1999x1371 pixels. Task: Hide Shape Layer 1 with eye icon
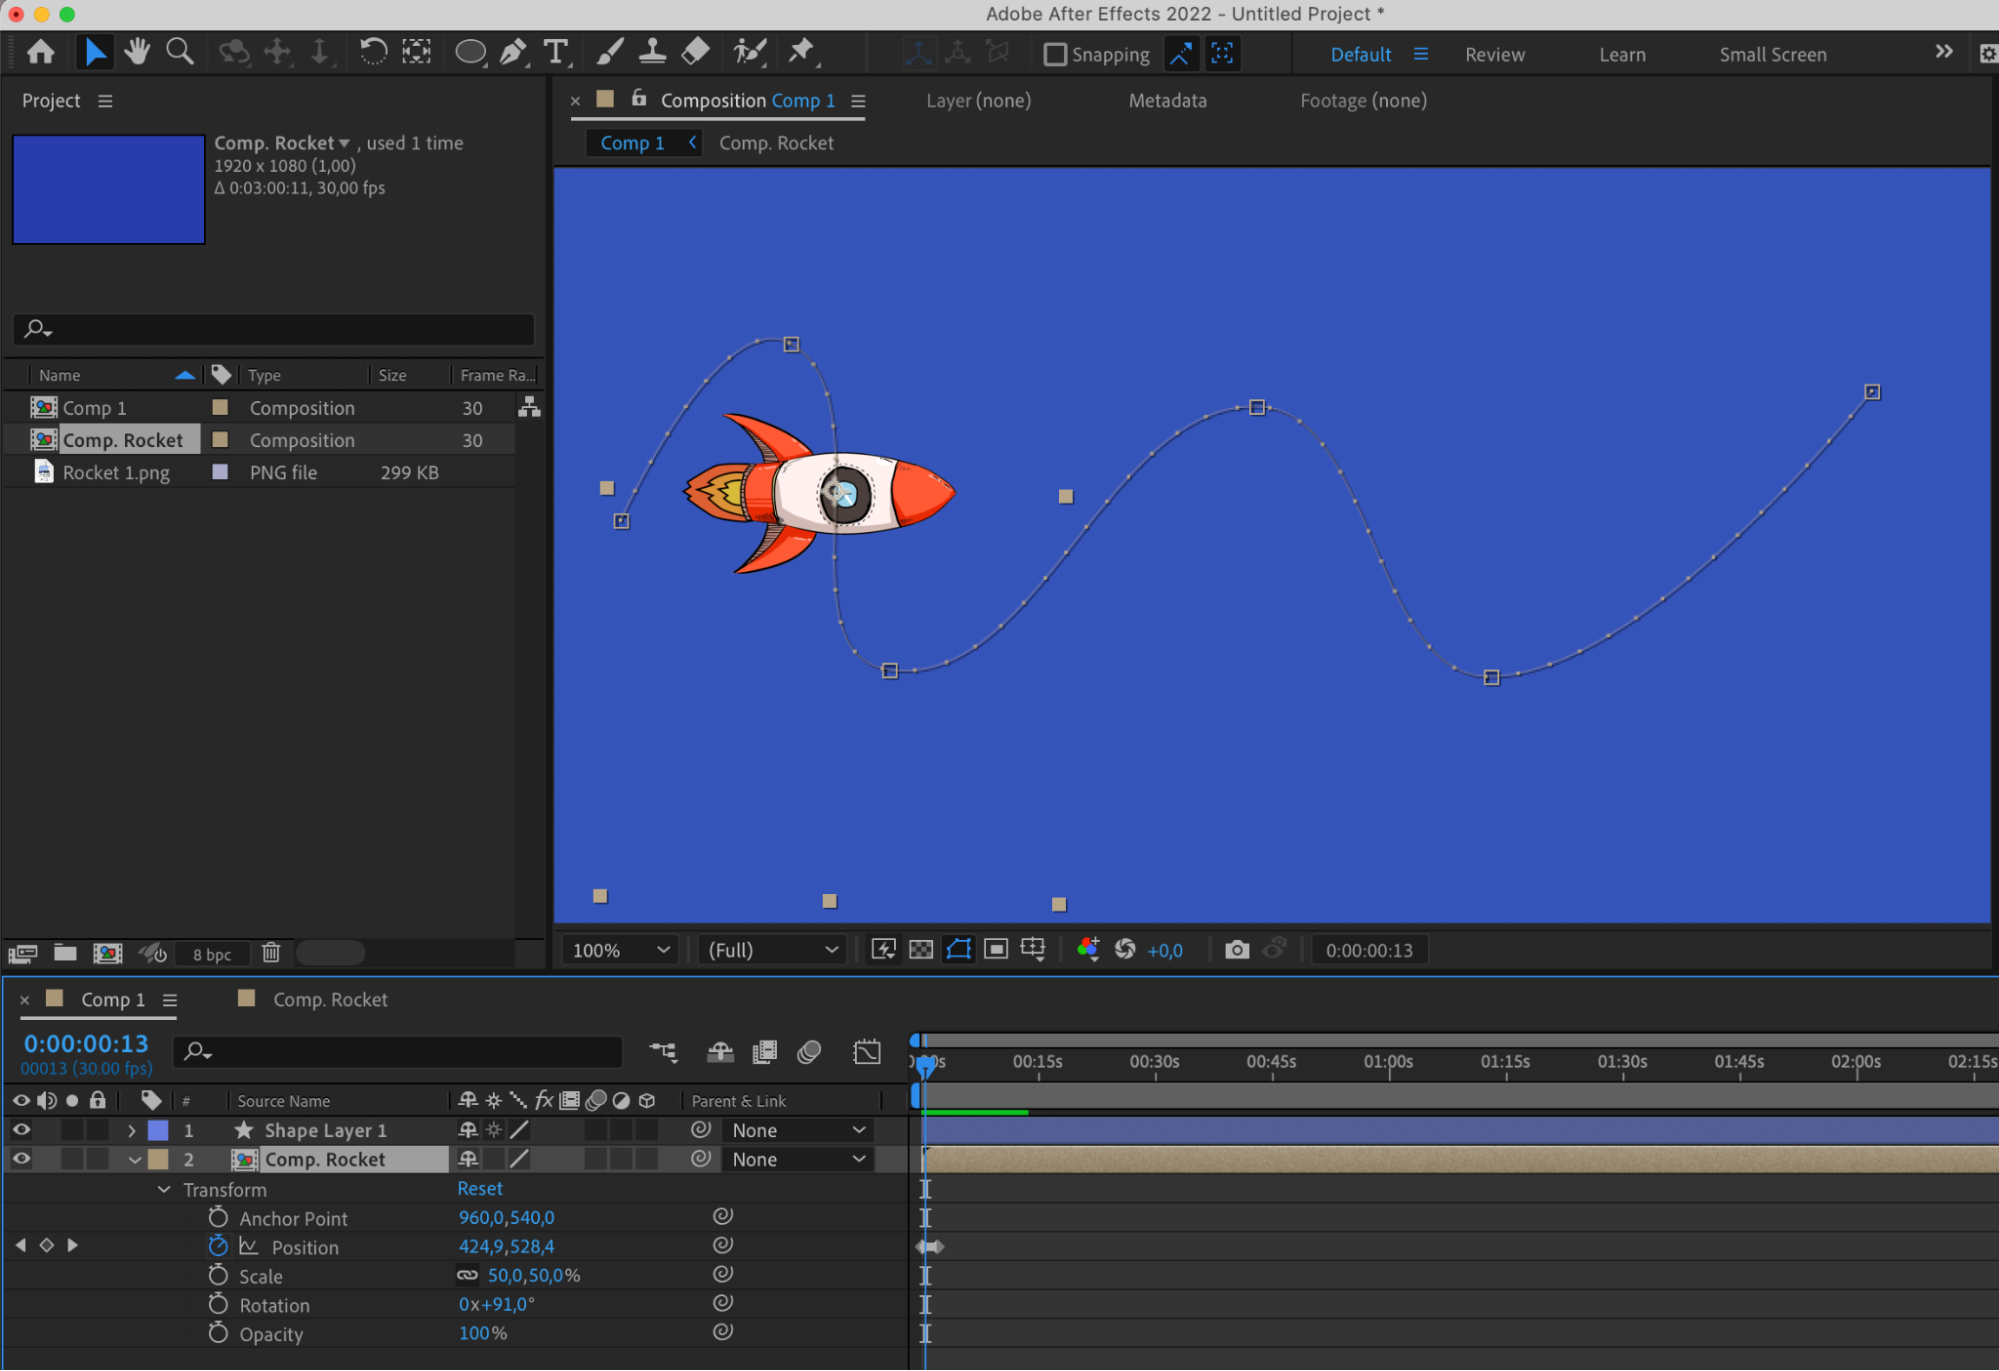point(21,1130)
